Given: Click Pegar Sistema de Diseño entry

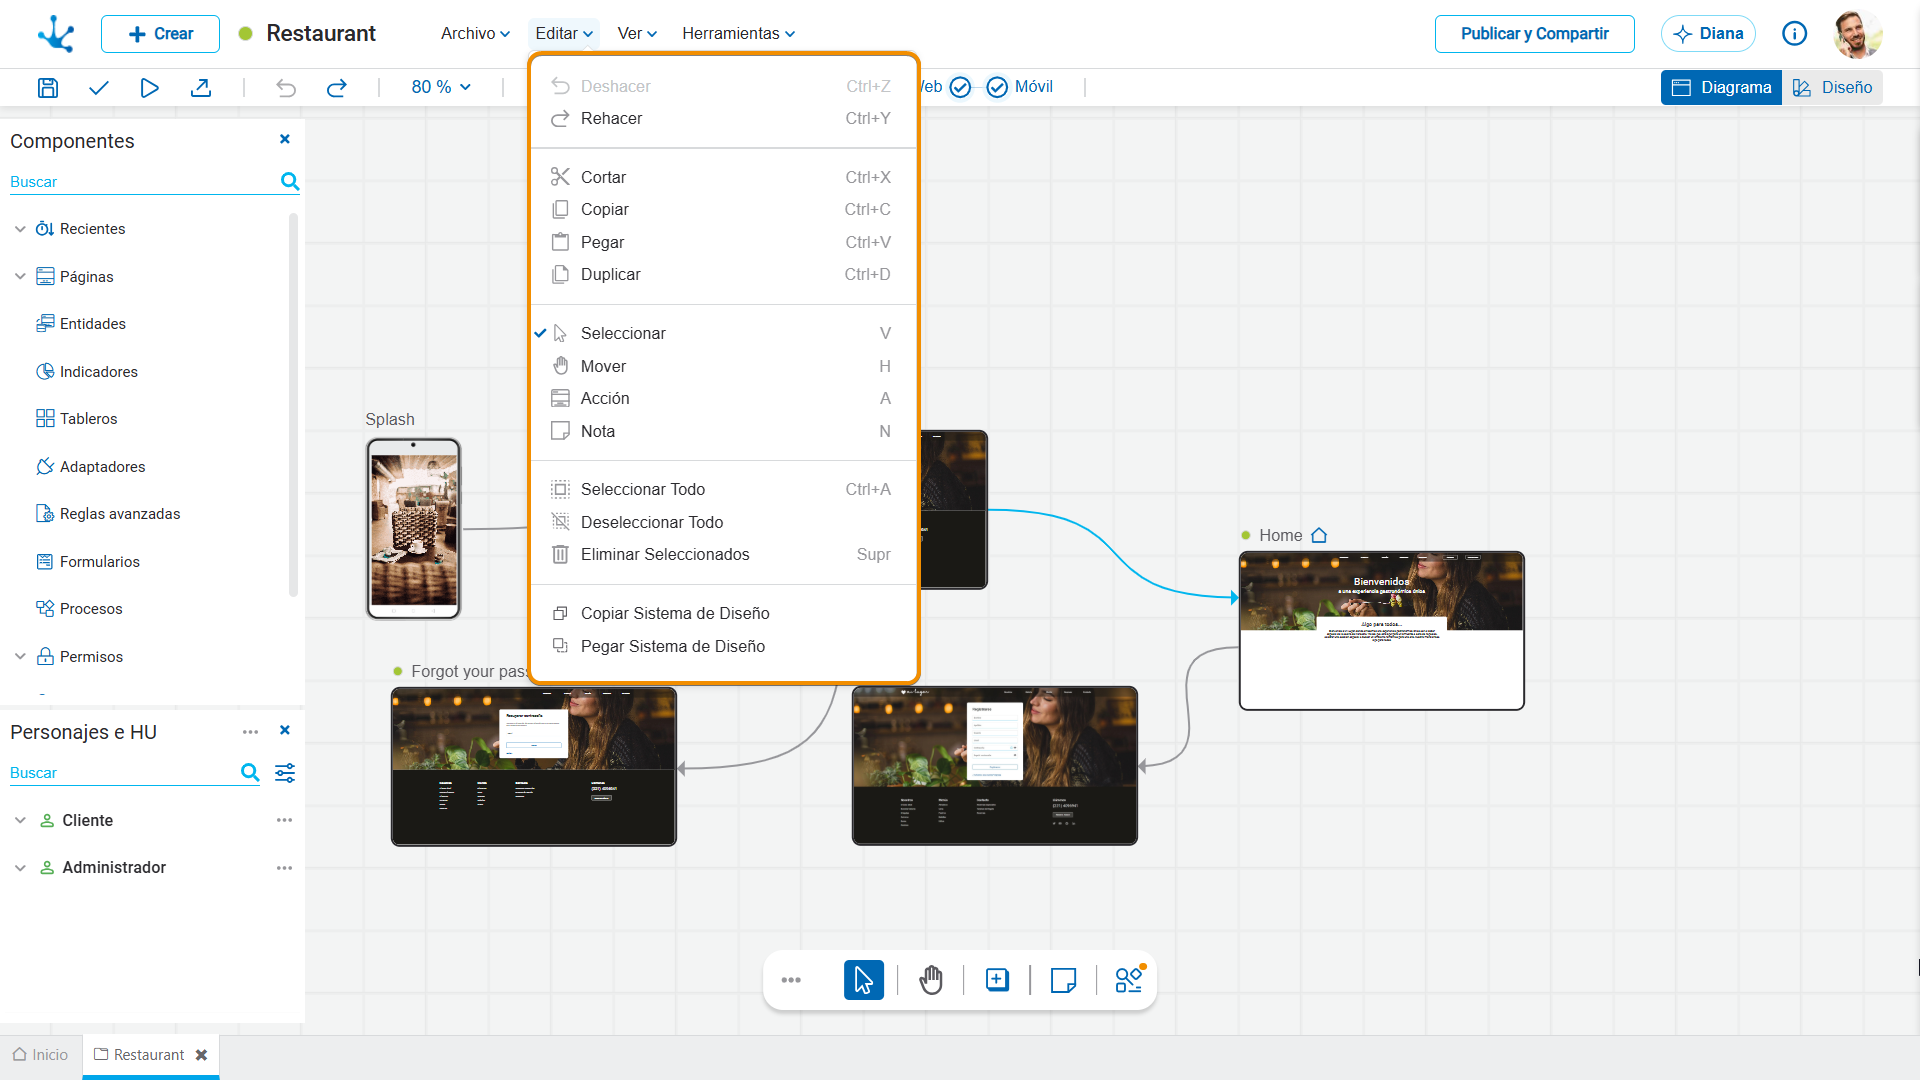Looking at the screenshot, I should (723, 646).
